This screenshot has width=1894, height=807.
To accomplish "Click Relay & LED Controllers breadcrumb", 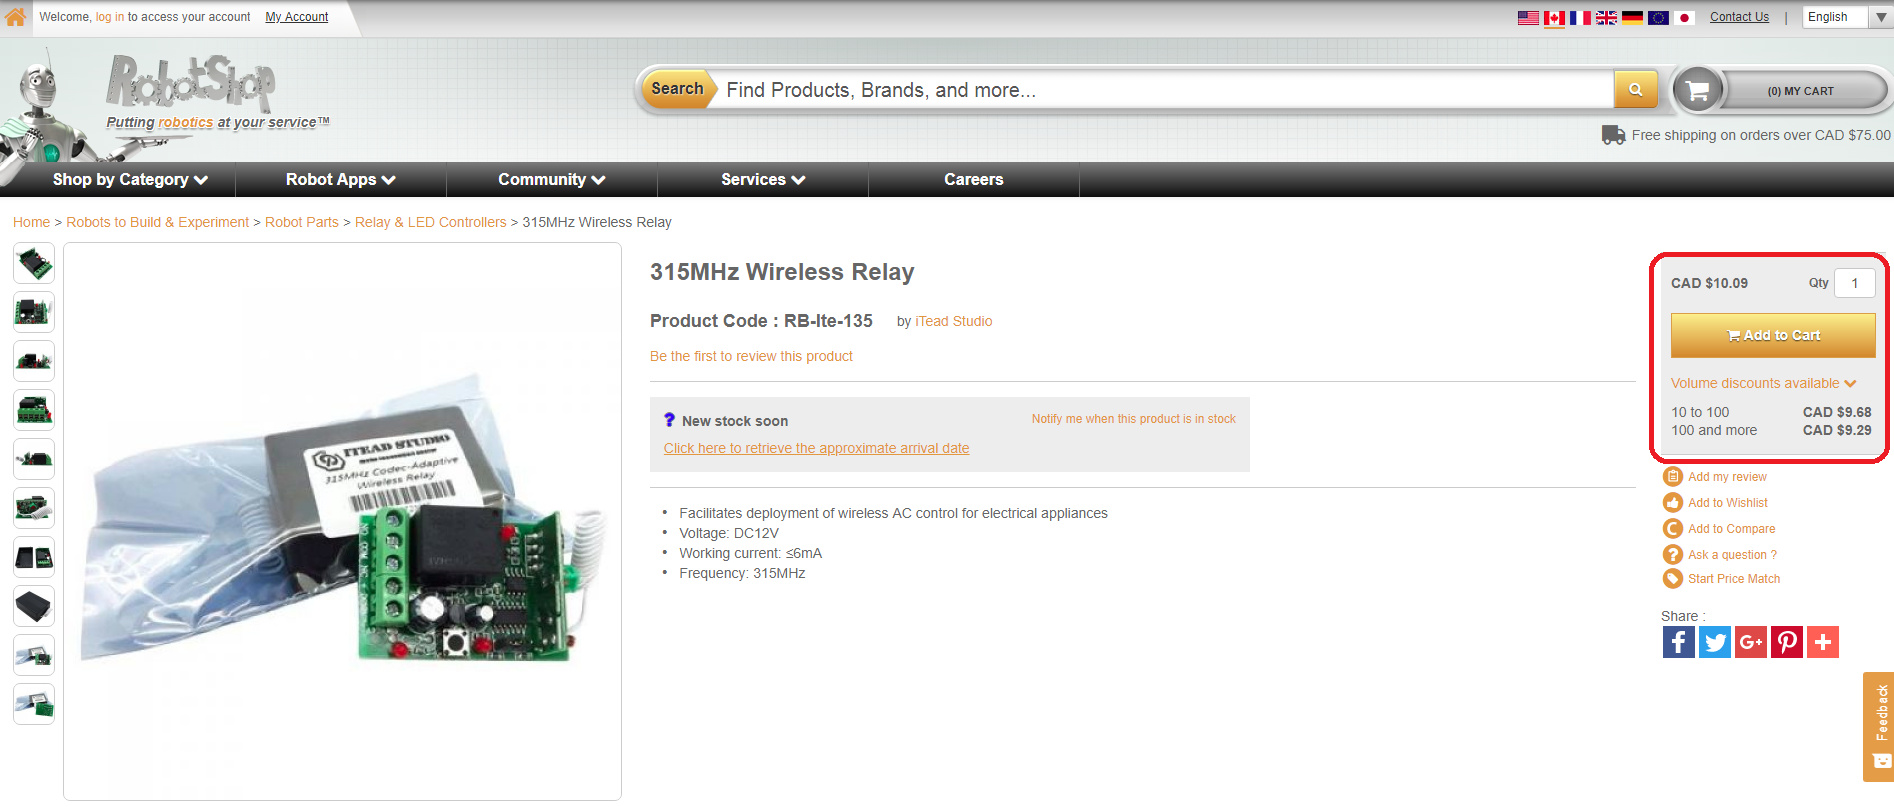I will point(430,222).
